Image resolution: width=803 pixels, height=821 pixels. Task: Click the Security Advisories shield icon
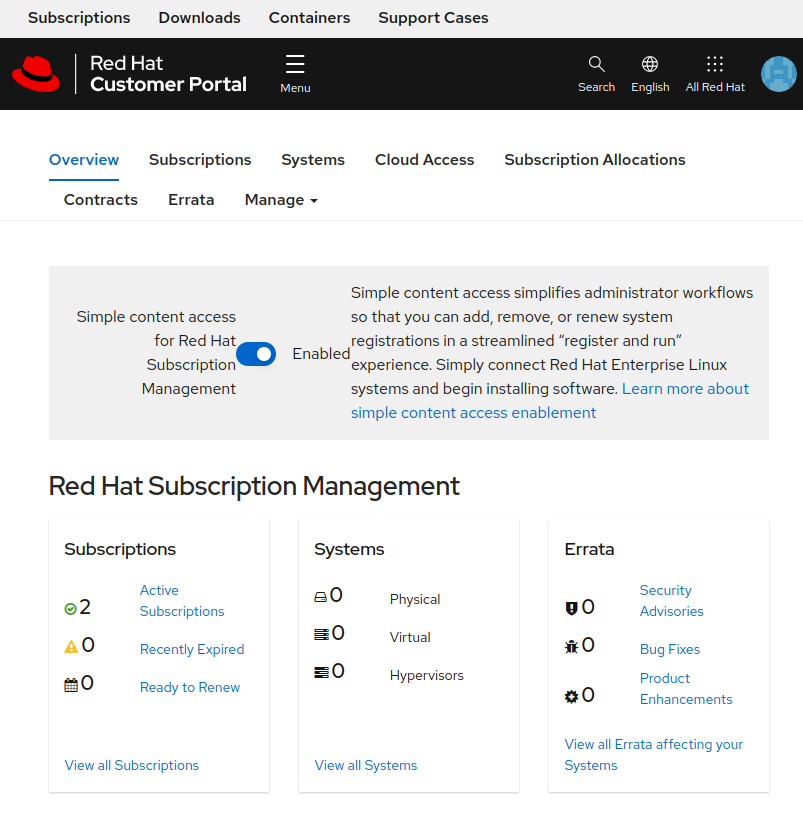point(572,608)
